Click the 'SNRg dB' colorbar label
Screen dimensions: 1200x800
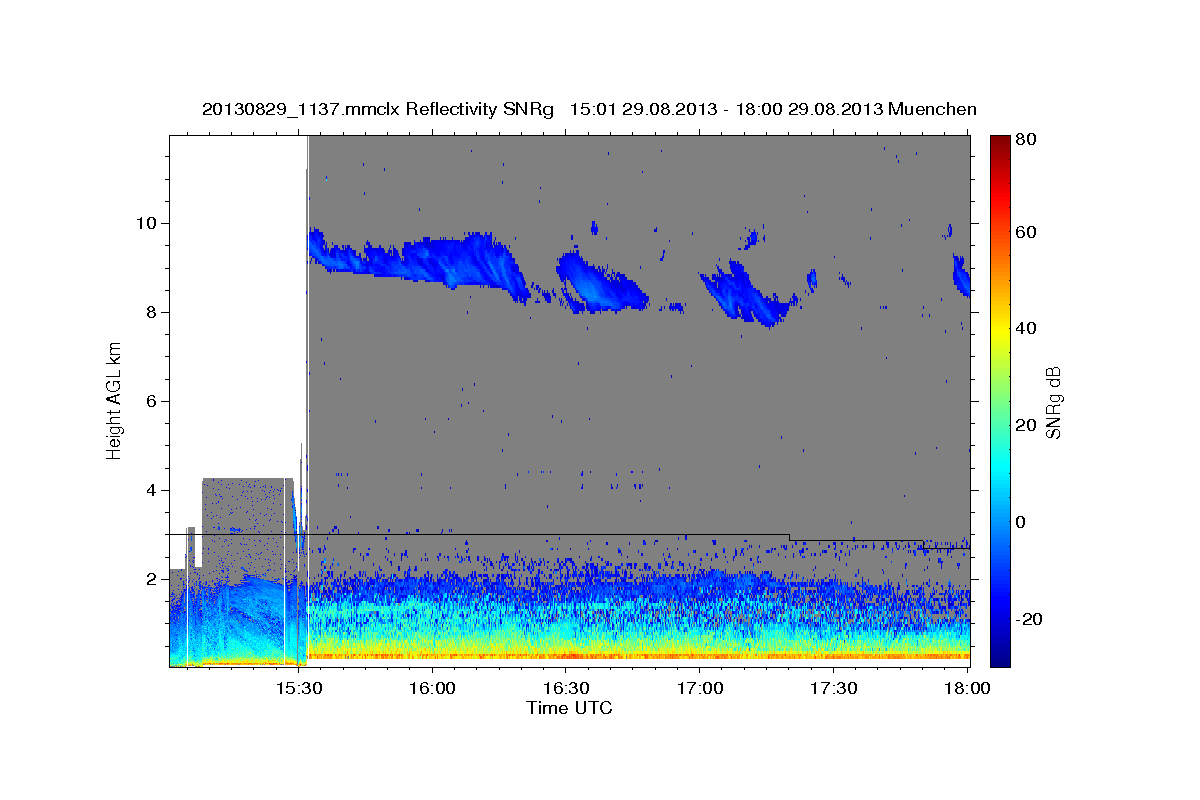[x=1053, y=403]
